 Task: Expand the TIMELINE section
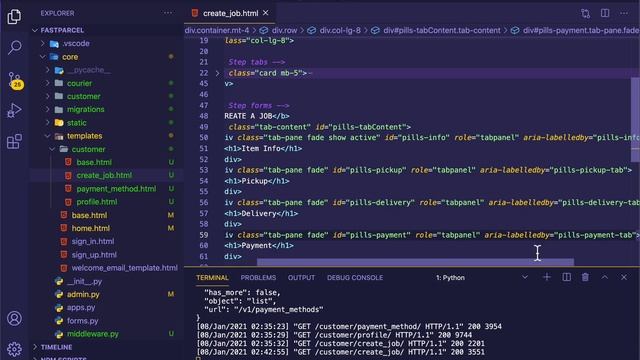(x=56, y=347)
